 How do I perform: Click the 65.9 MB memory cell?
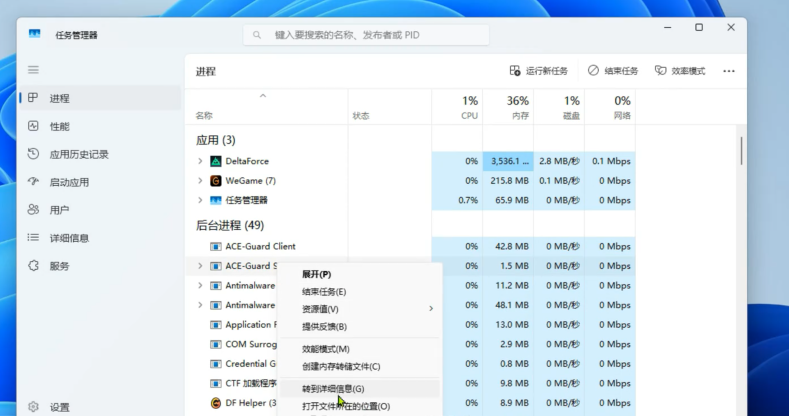coord(508,200)
